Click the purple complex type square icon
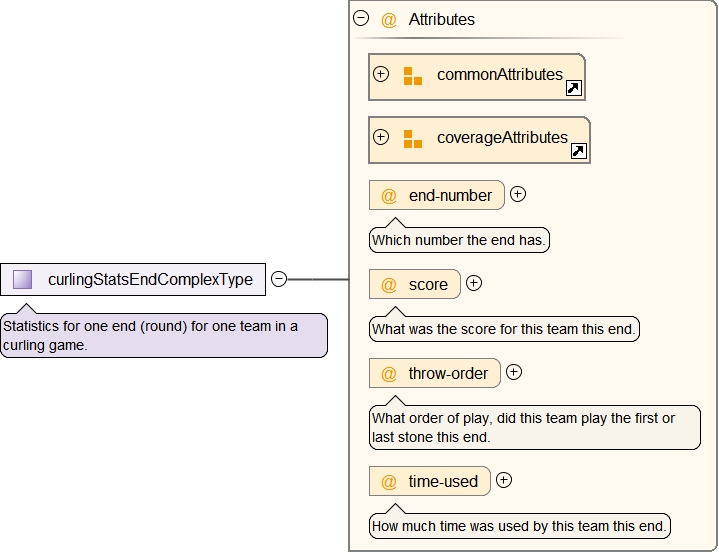Screen dimensions: 719x553 23,280
